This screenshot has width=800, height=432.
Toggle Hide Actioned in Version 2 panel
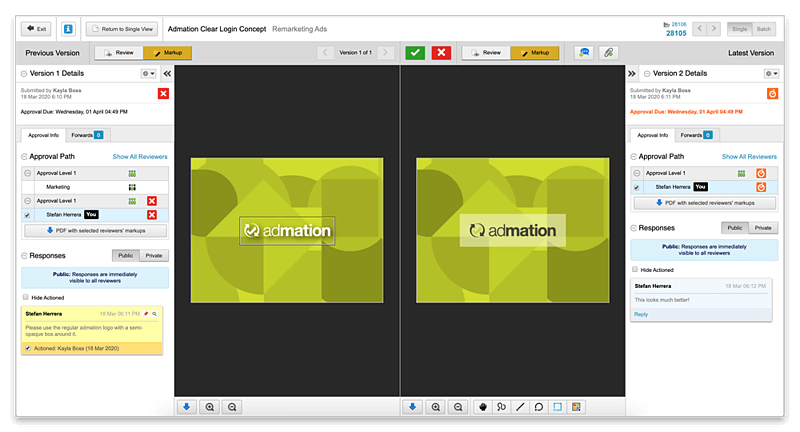pos(635,269)
